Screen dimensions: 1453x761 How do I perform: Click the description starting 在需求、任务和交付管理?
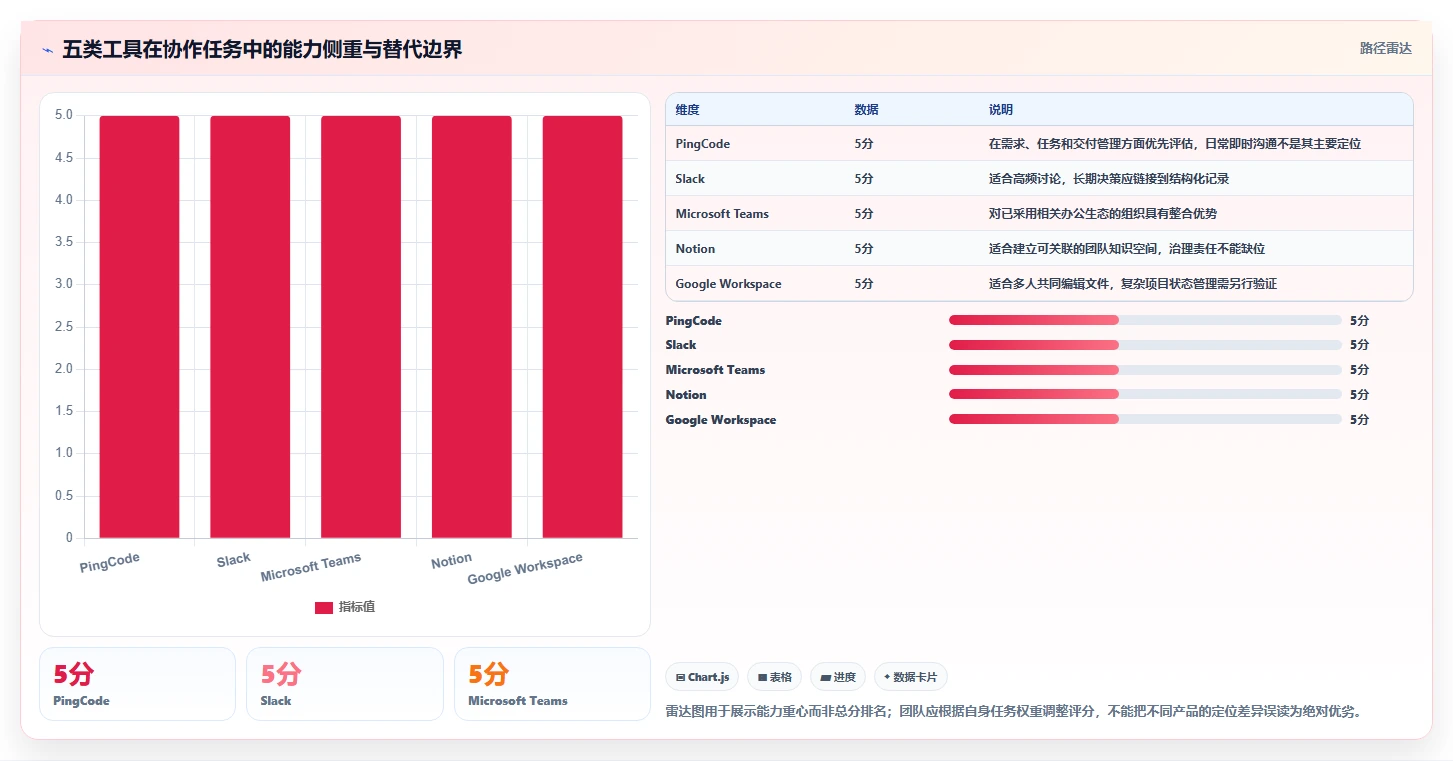pos(1175,144)
